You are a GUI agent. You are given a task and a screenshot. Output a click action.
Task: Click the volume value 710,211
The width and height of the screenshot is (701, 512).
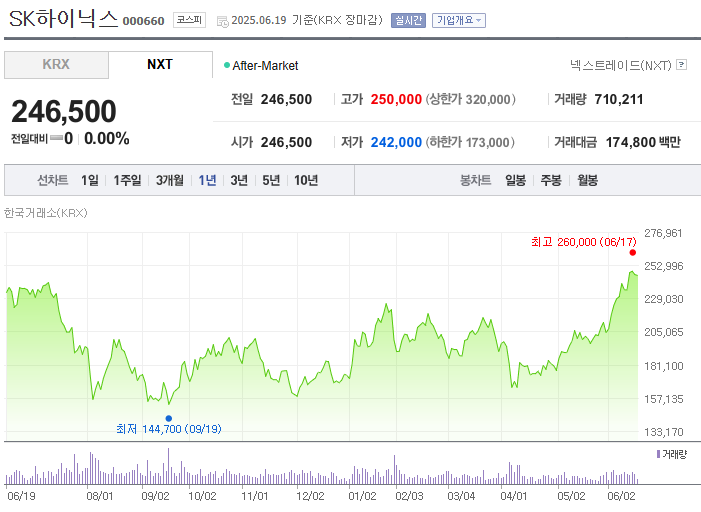click(619, 99)
